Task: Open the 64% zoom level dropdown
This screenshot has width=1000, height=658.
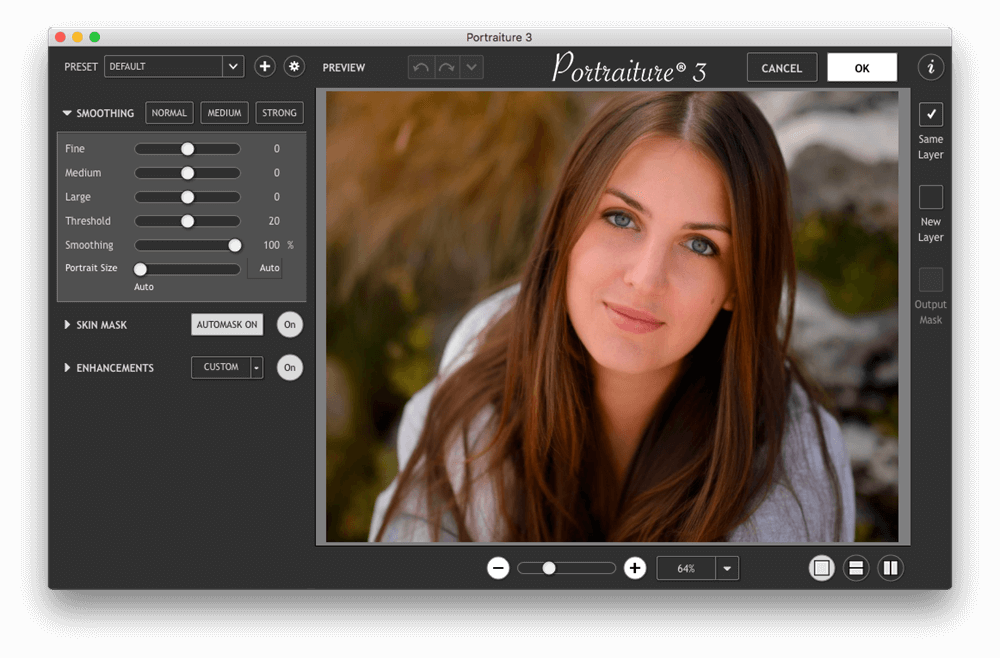Action: (727, 568)
